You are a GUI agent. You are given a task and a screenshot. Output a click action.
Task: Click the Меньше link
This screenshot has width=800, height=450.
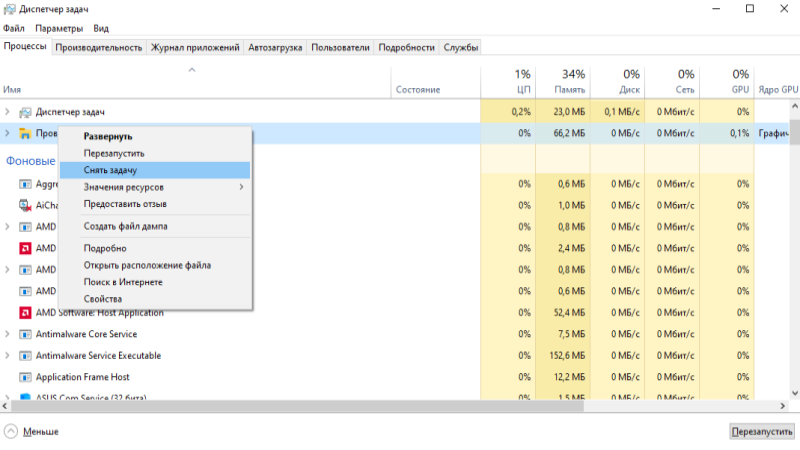click(x=41, y=432)
